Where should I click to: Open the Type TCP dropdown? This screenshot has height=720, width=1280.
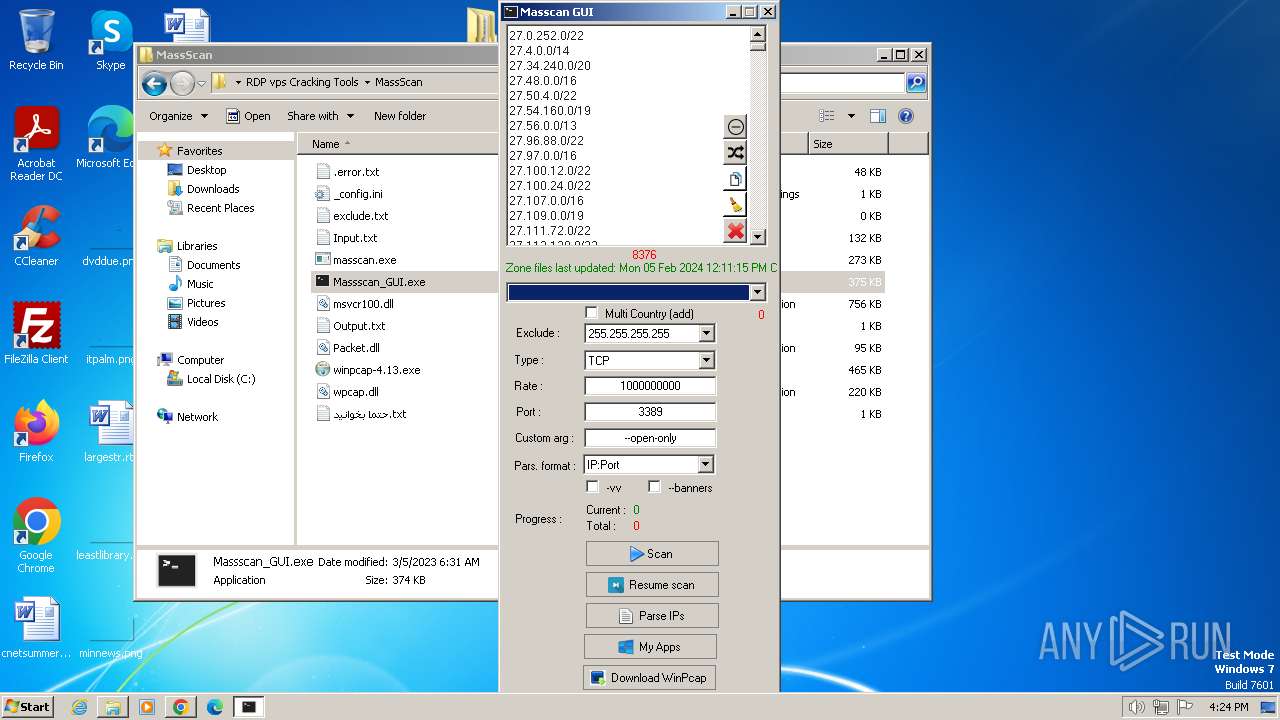(x=706, y=360)
